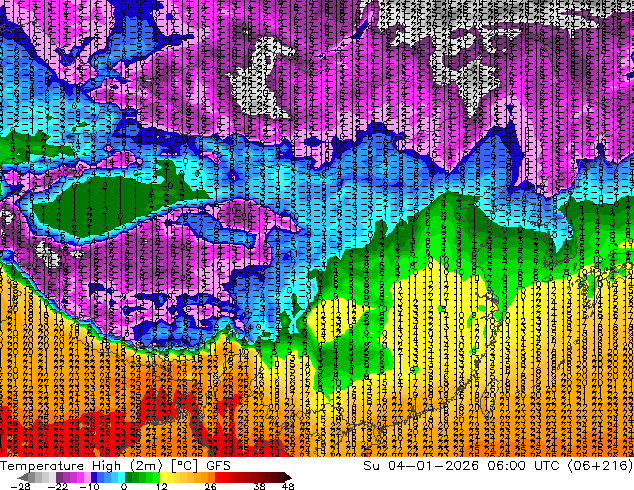Click the '26' legend label

210,486
